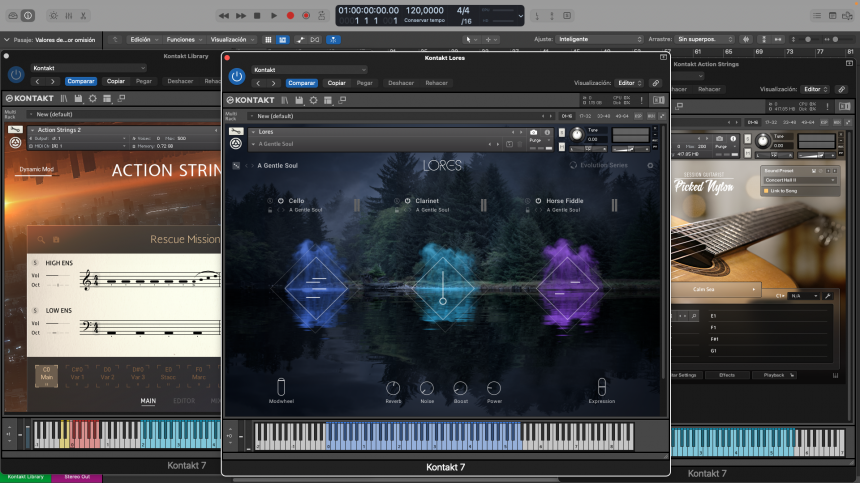Toggle the Link to Song checkbox
This screenshot has width=860, height=483.
[766, 191]
